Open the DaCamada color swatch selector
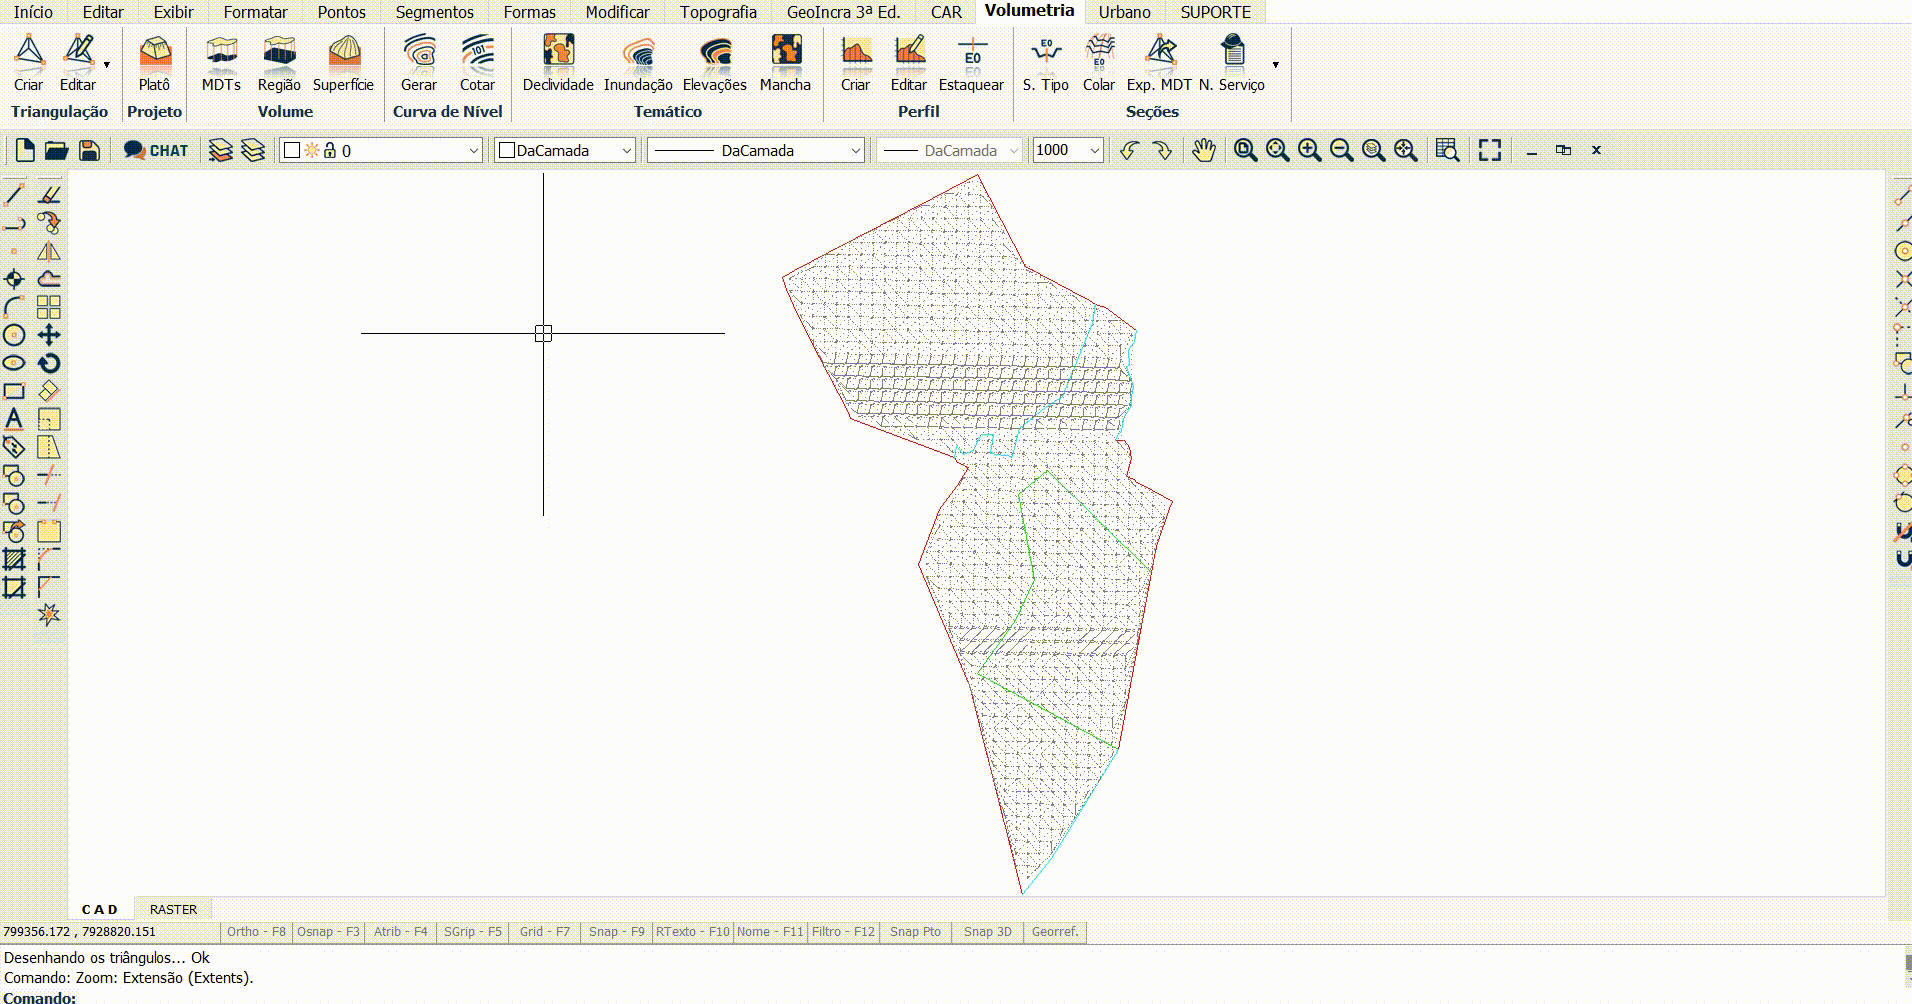Screen dimensions: 1912x1004 [x=565, y=150]
